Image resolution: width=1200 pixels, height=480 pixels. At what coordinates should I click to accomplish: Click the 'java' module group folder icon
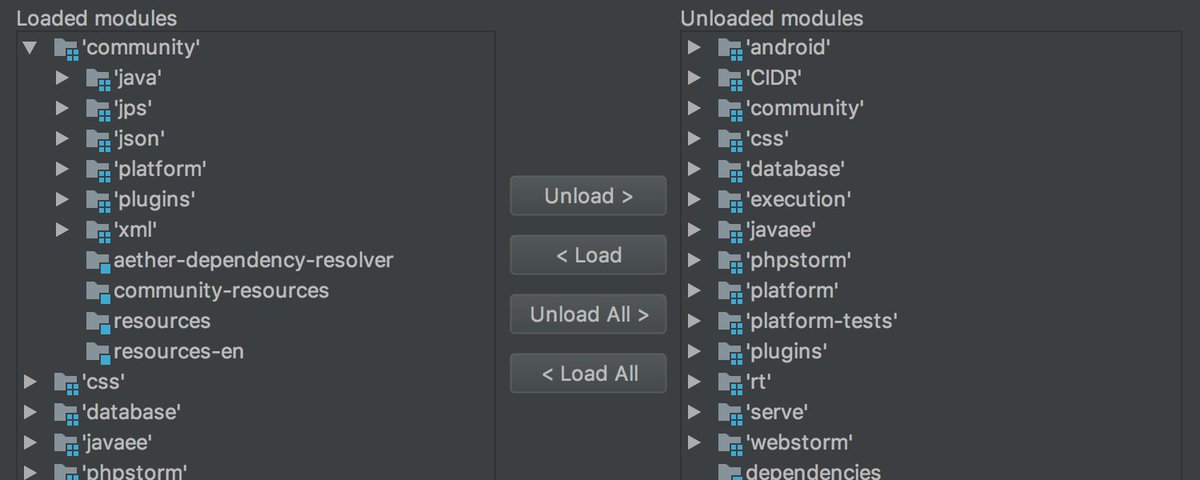98,78
